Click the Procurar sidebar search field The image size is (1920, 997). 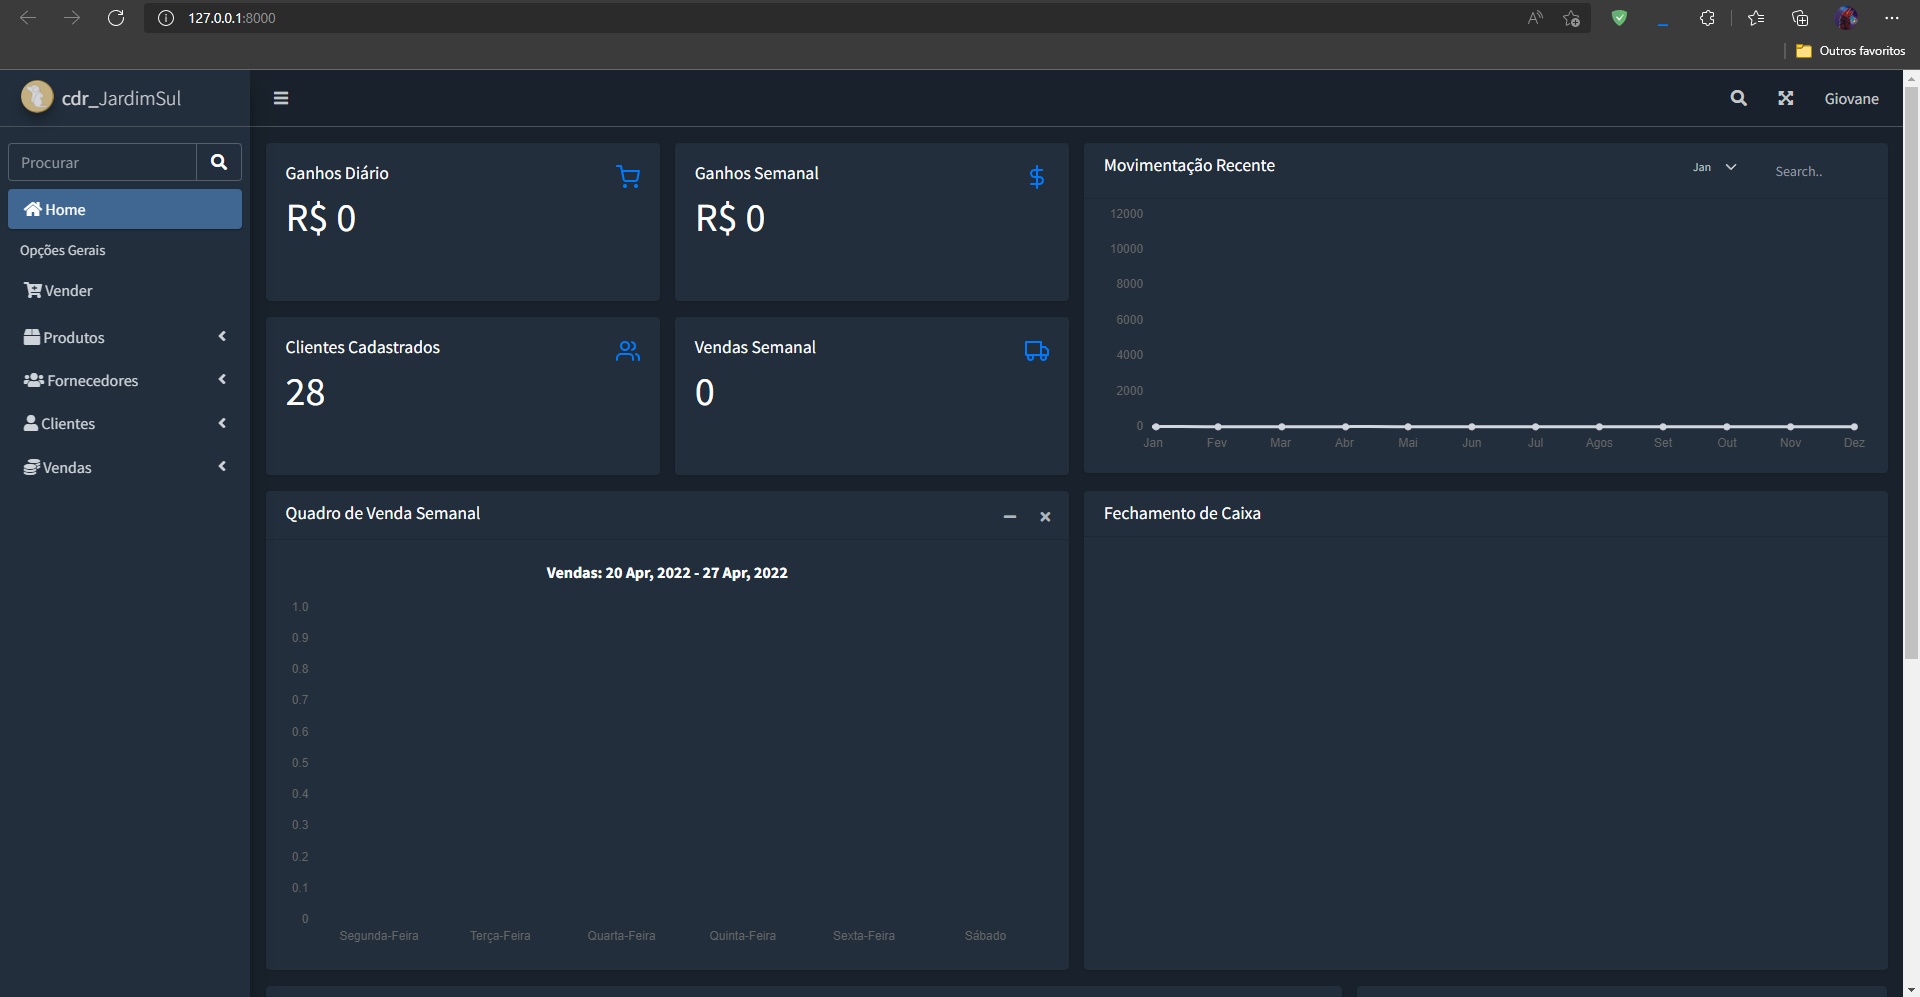[x=103, y=162]
